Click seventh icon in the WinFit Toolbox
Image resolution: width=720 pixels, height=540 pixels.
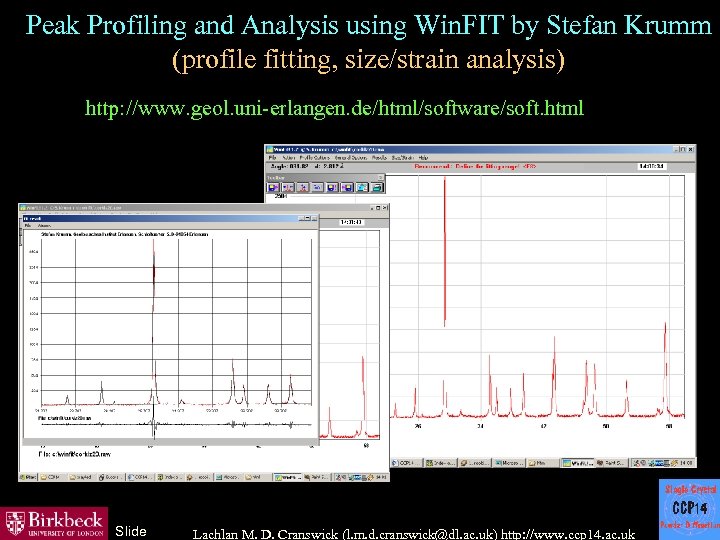tap(362, 187)
